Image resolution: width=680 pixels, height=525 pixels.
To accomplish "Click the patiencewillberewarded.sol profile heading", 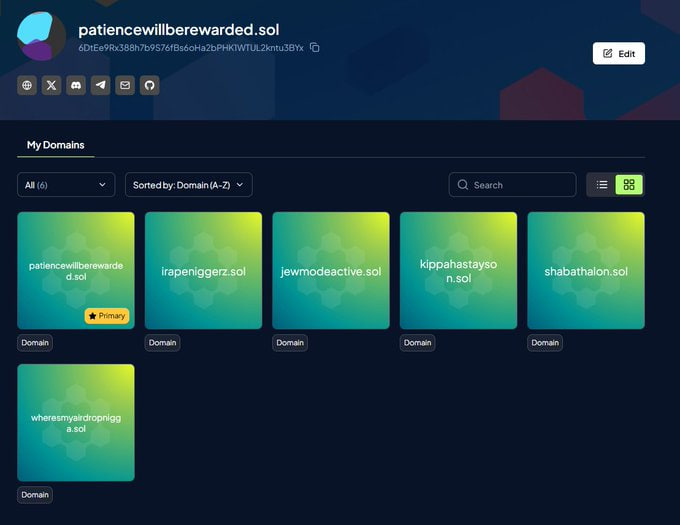I will pos(179,29).
